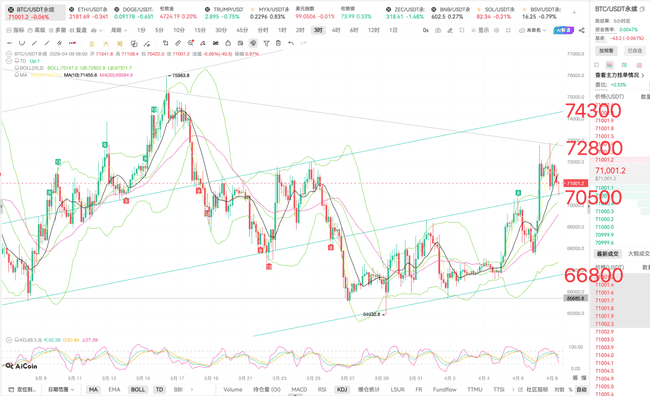Toggle the KDJ sub-indicator
This screenshot has width=650, height=396.
(342, 390)
